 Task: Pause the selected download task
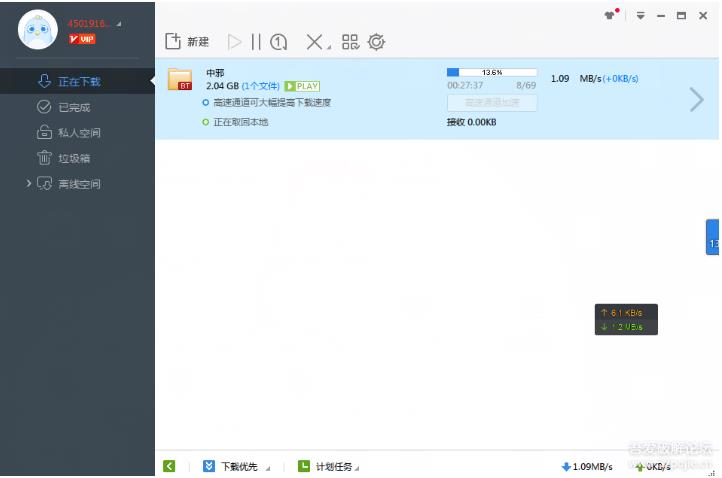pos(256,42)
